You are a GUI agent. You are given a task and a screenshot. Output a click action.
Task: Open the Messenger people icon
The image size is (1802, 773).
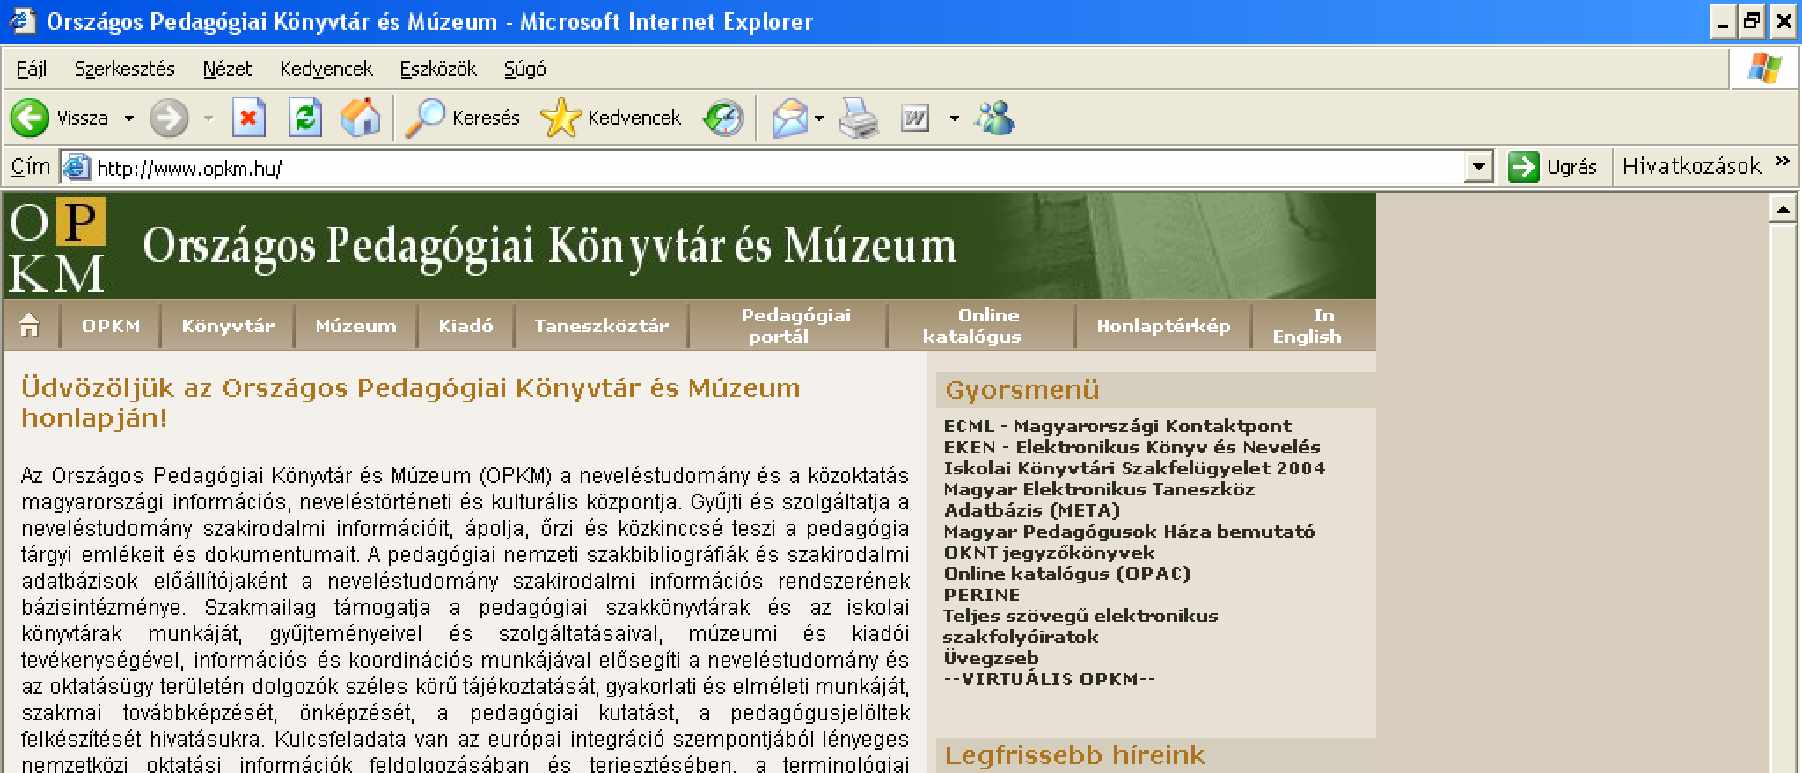coord(995,118)
